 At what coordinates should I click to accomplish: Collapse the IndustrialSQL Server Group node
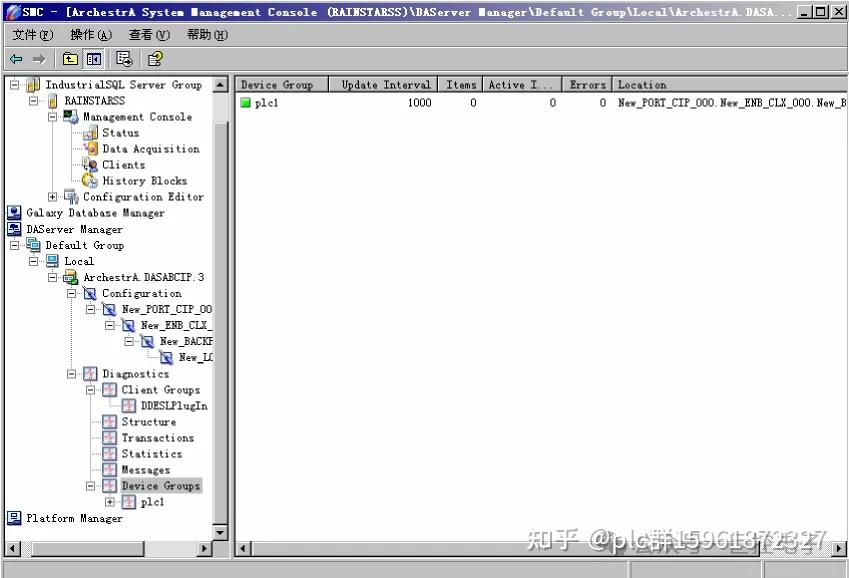tap(15, 85)
